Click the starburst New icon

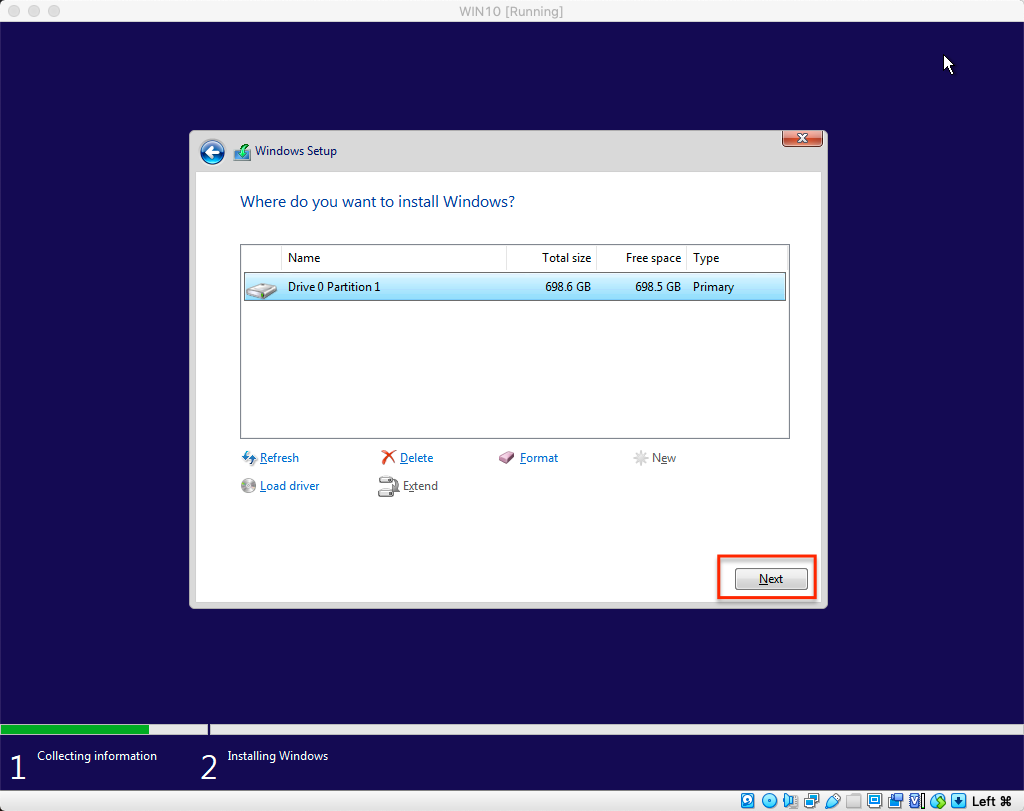641,458
